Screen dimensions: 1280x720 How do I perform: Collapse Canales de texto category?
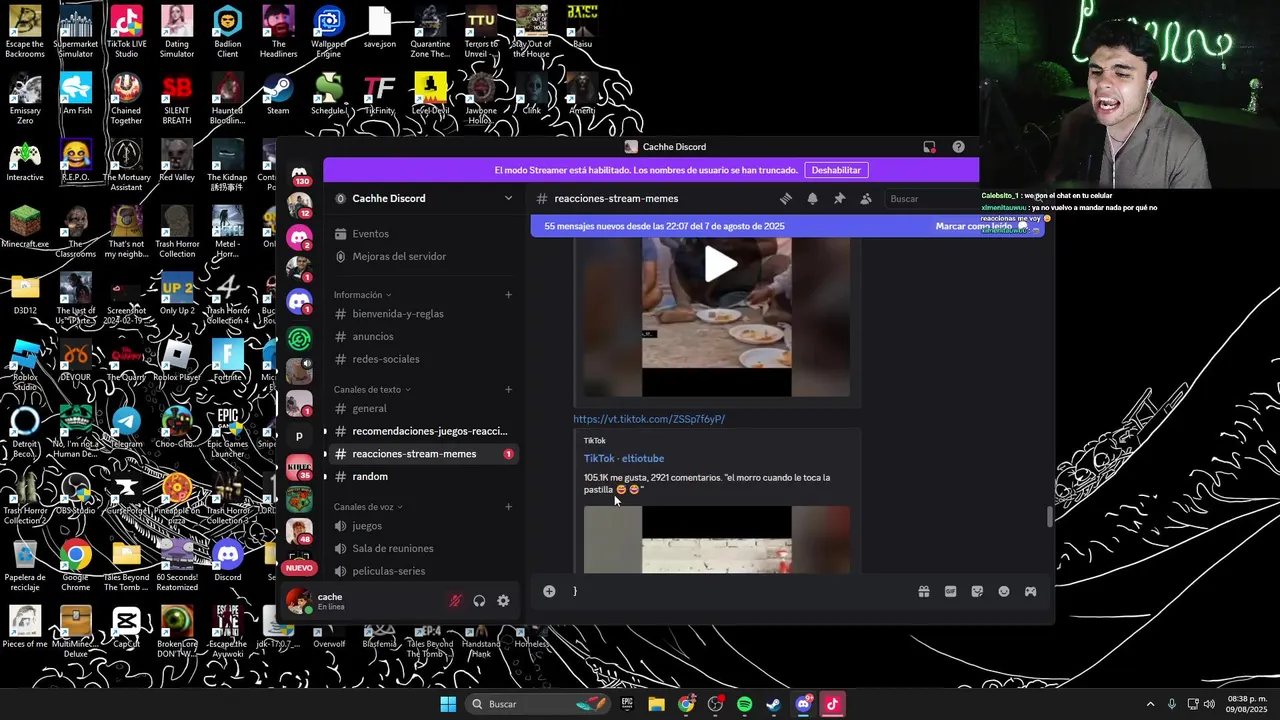point(372,390)
